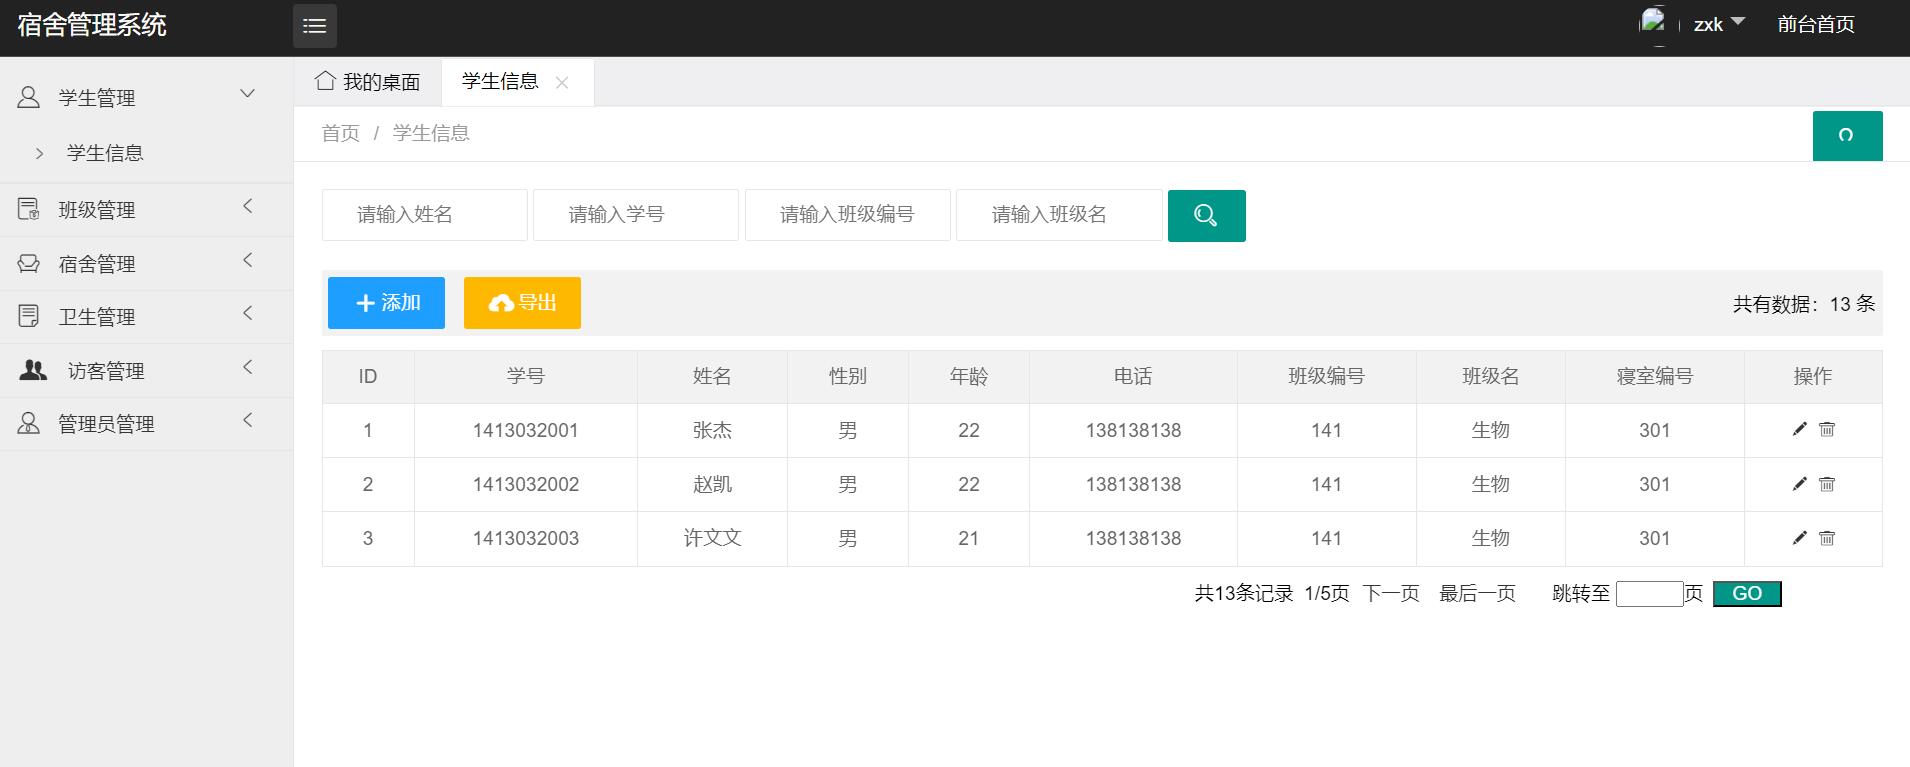Open the 卫生管理 sidebar menu
Viewport: 1910px width, 767px height.
(146, 317)
